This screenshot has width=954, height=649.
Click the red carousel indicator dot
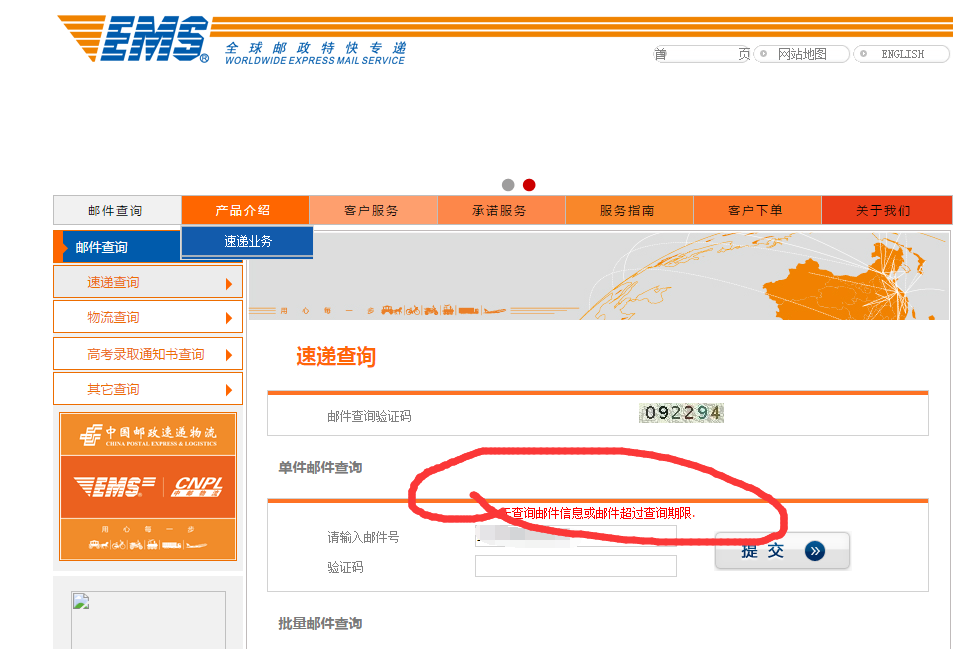529,185
